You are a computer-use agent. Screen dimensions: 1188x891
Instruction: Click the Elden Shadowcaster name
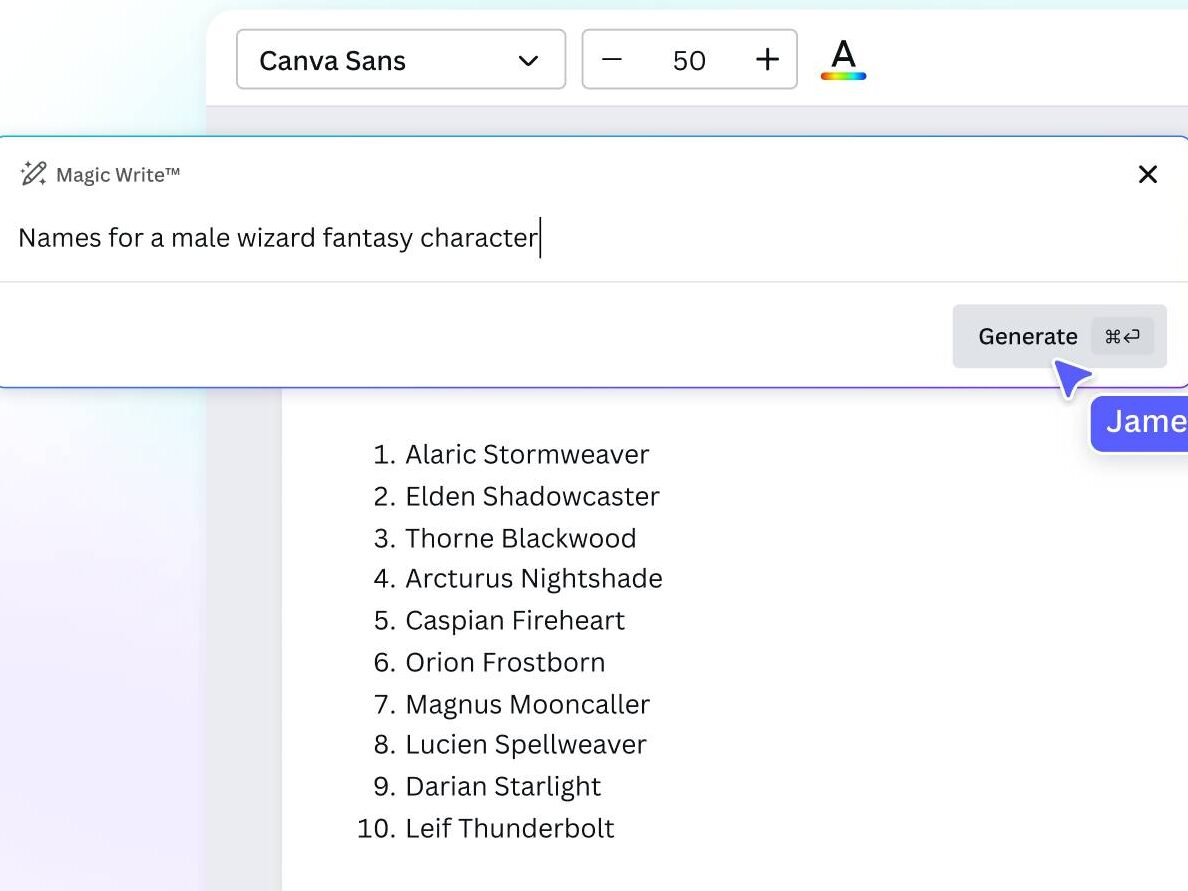pos(532,496)
